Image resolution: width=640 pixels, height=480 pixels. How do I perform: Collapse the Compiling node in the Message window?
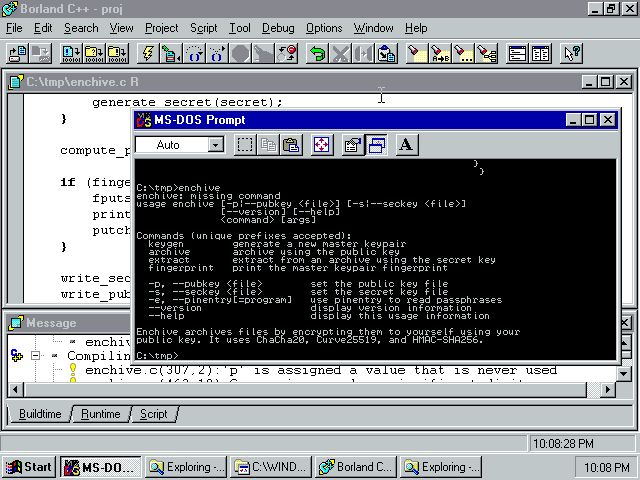pyautogui.click(x=36, y=356)
